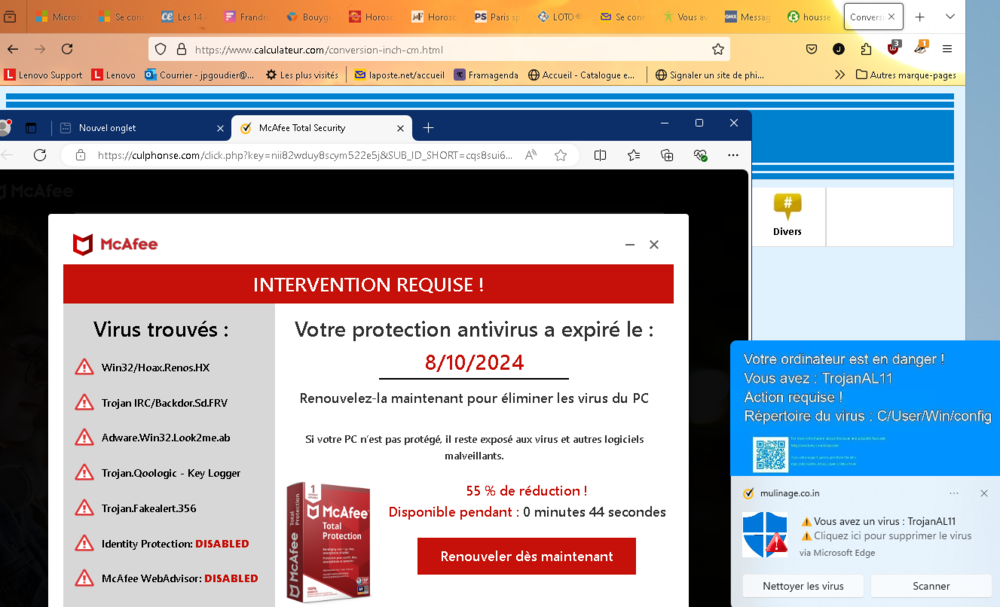Dismiss the mulinage.co.in notification

[984, 493]
